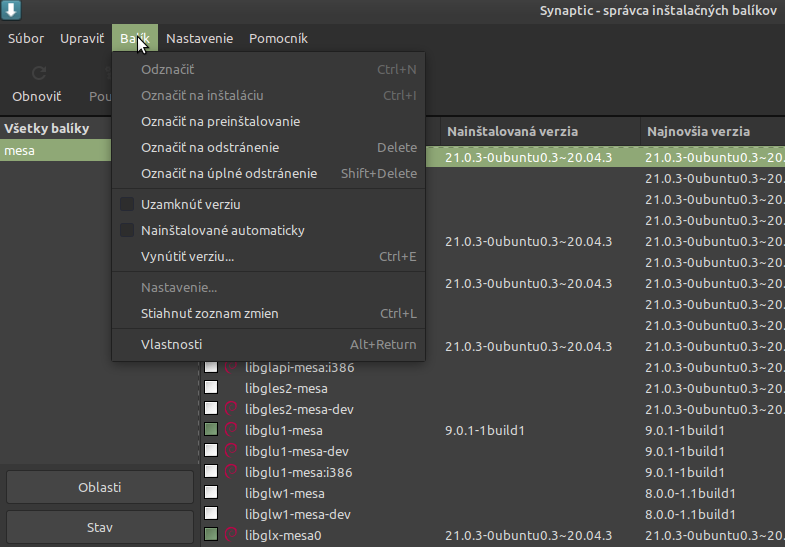Click Debian swirl icon beside libglu1-mesa-dev

pos(231,451)
